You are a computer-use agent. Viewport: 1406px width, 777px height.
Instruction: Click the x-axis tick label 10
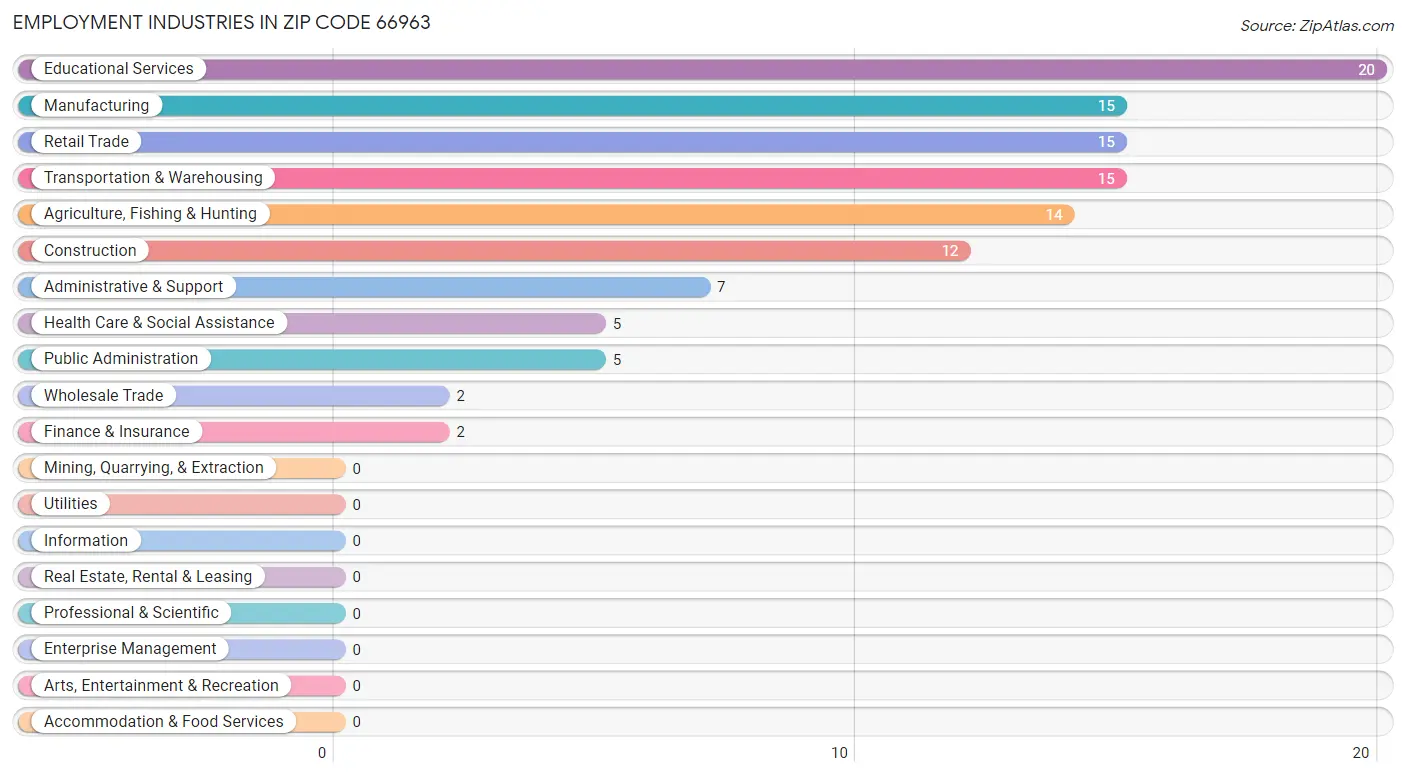(x=841, y=753)
